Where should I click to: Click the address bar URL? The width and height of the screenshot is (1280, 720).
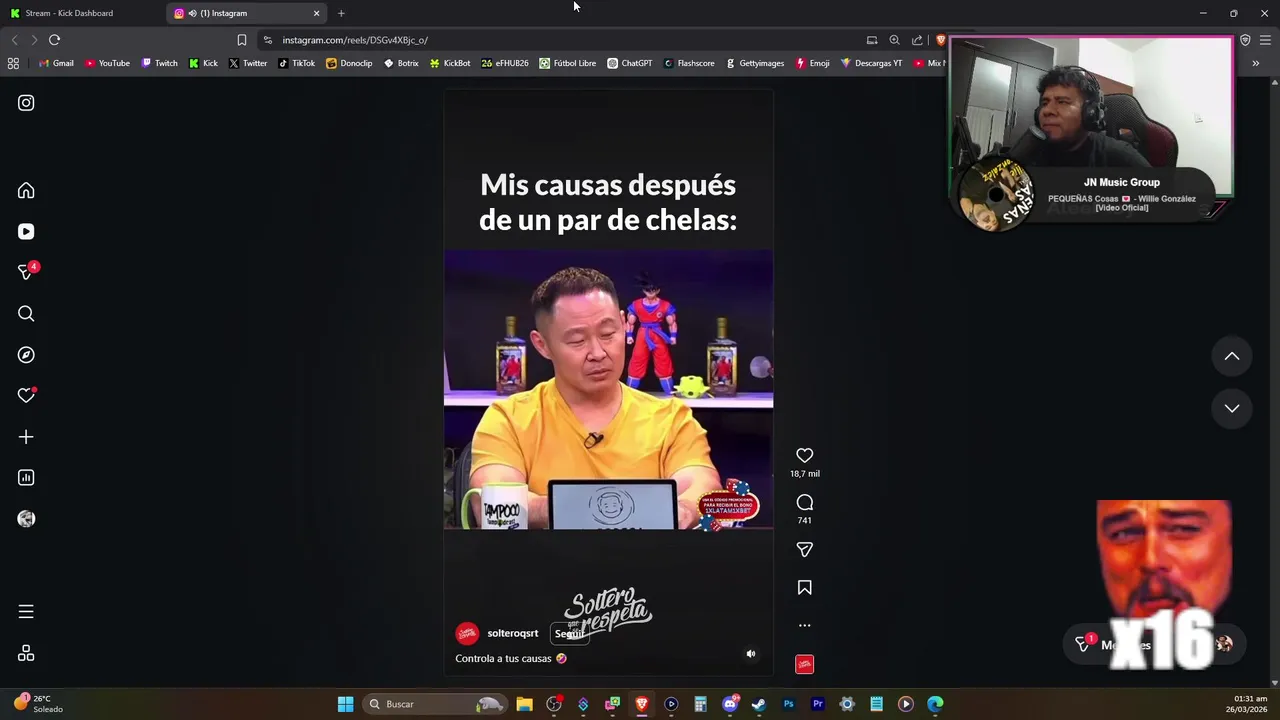(x=355, y=40)
